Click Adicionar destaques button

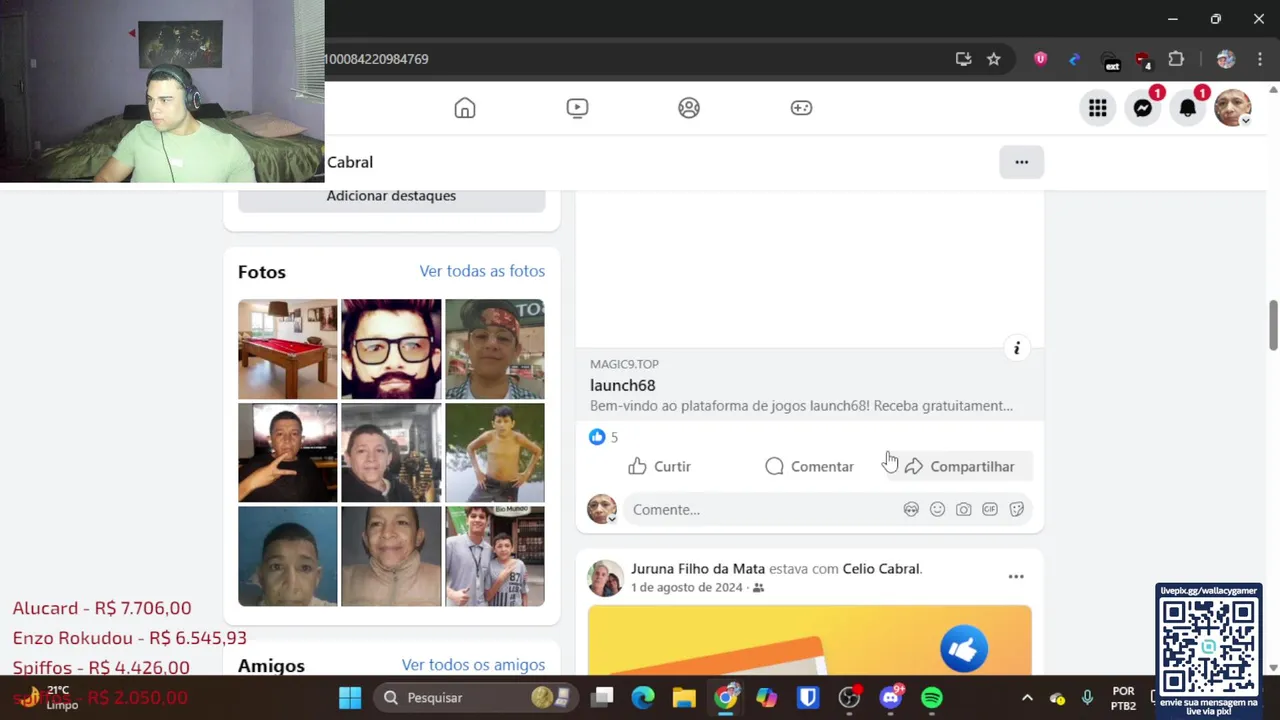[x=391, y=196]
